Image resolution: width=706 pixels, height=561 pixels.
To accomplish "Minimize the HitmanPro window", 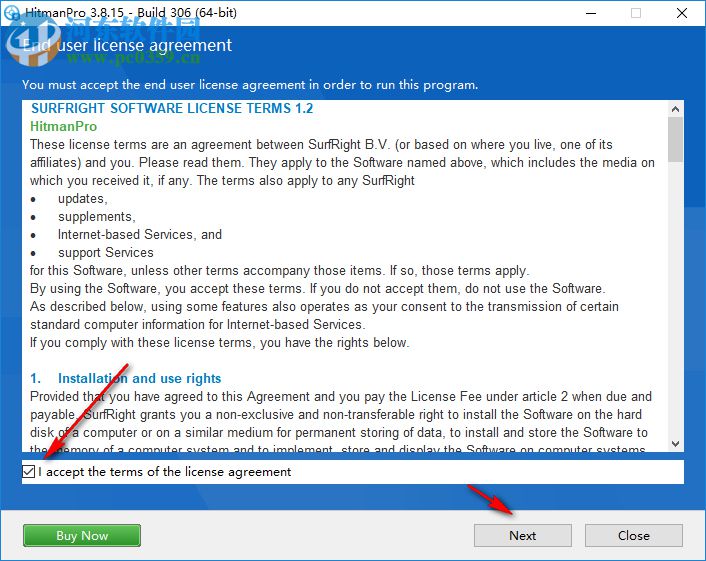I will click(591, 13).
